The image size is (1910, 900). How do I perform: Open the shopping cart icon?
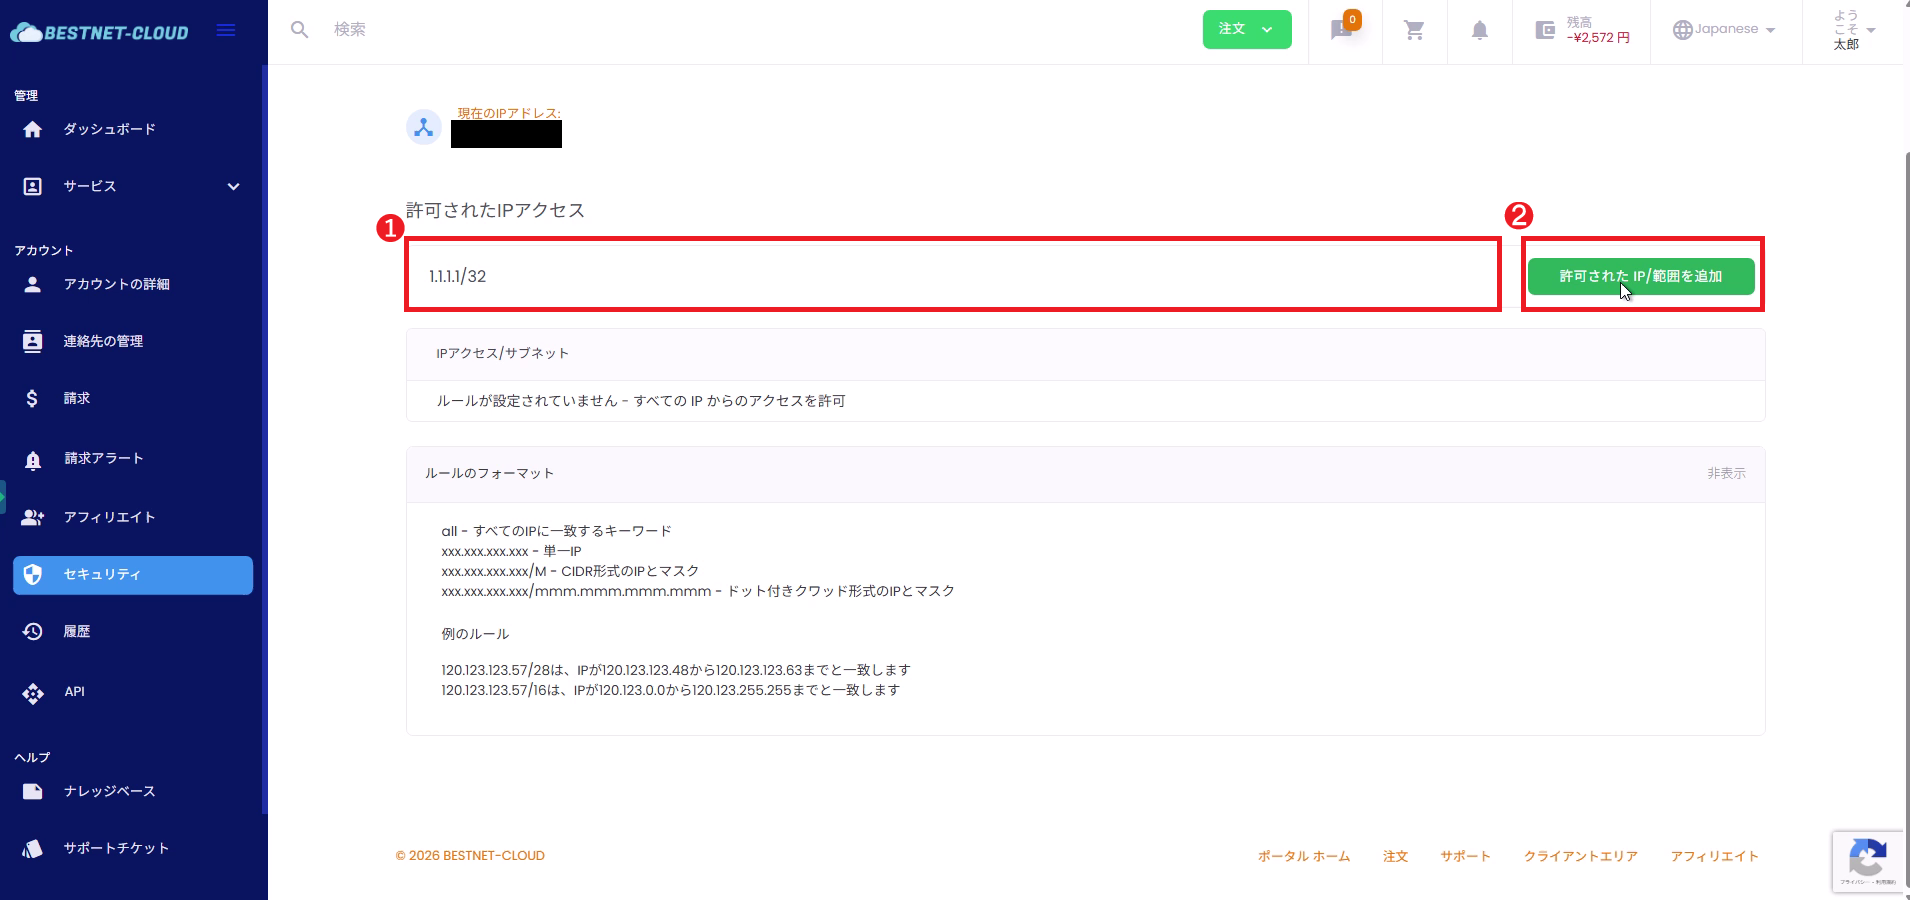[1414, 30]
